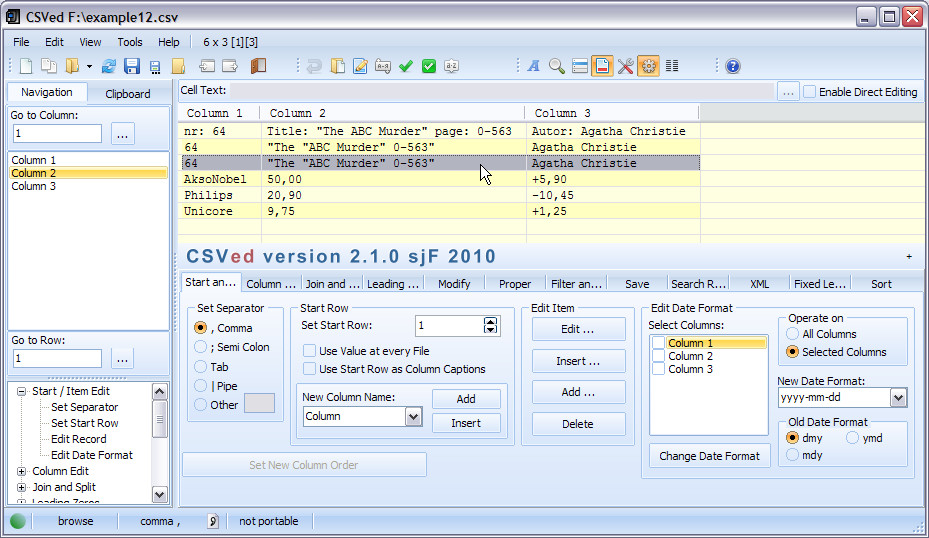Click the A-Я arrows icon

[383, 66]
